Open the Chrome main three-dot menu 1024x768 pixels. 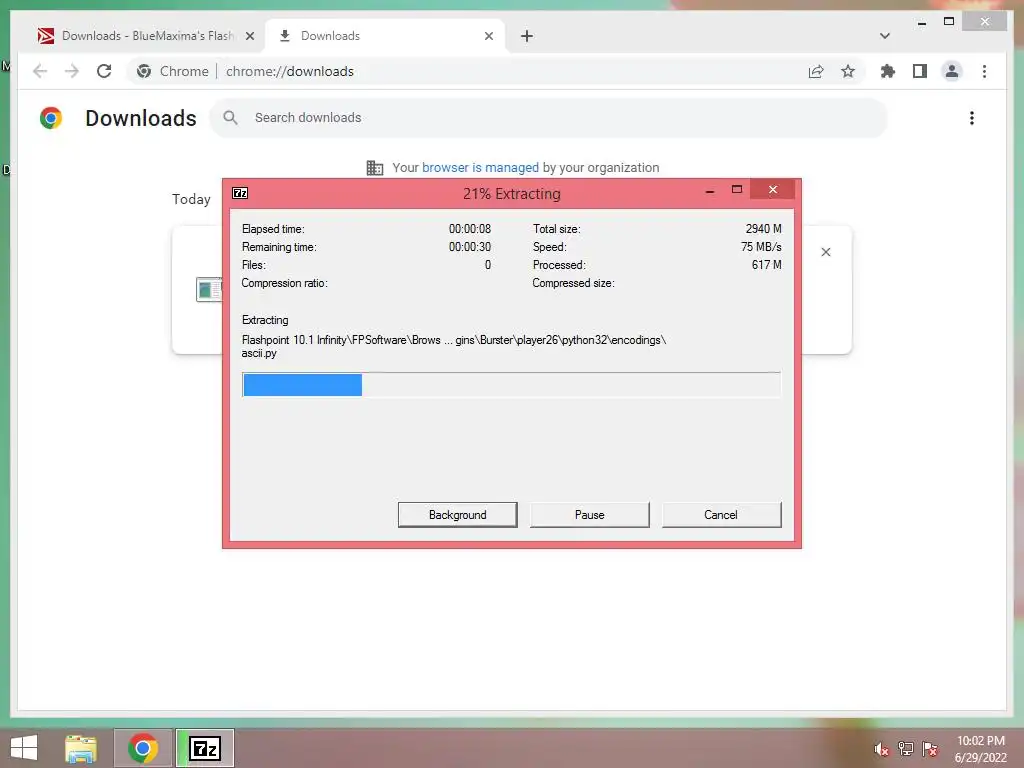click(x=984, y=71)
